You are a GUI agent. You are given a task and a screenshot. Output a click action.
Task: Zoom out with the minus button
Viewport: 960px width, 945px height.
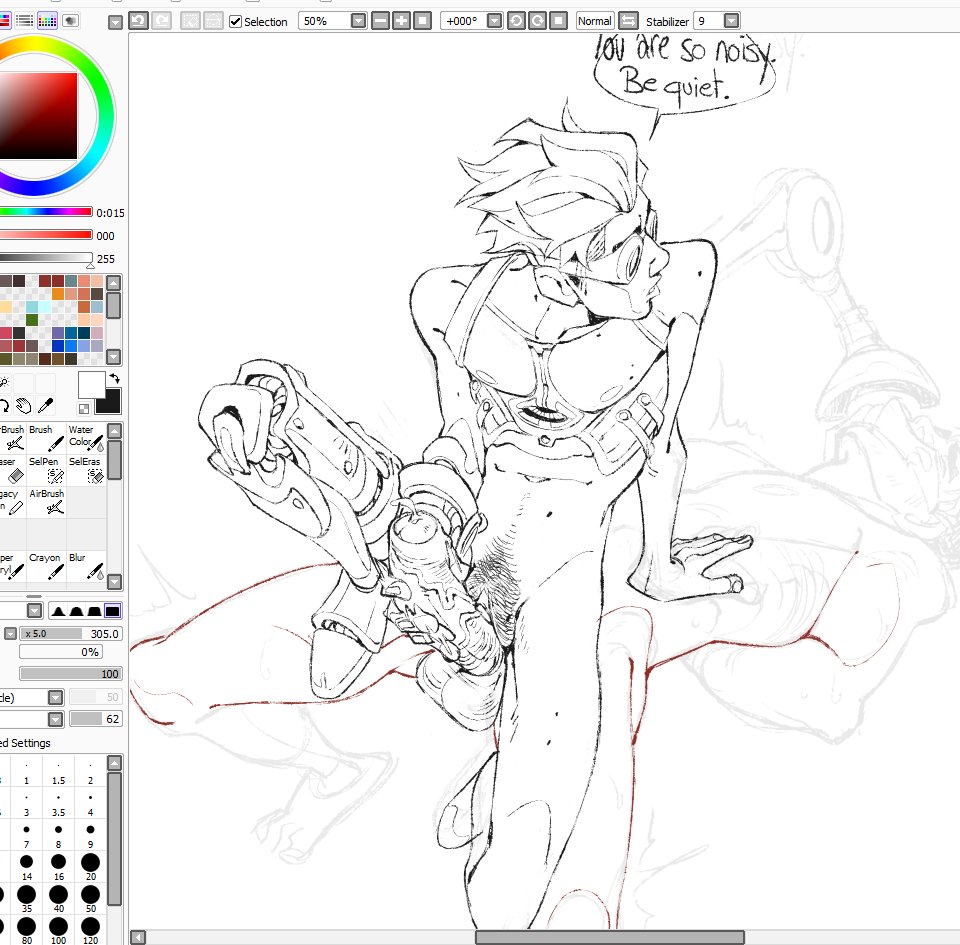(x=380, y=21)
